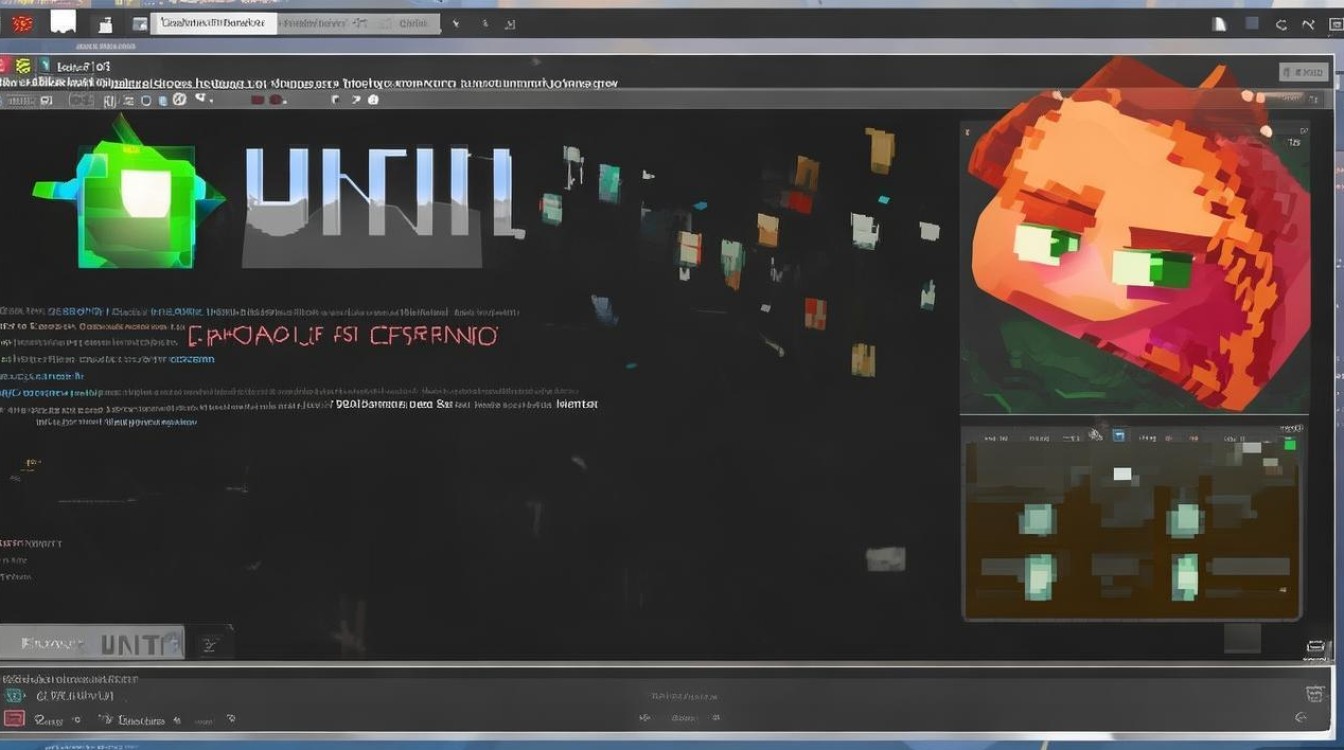Click the yellow-green striped icon in the second row

tap(23, 67)
